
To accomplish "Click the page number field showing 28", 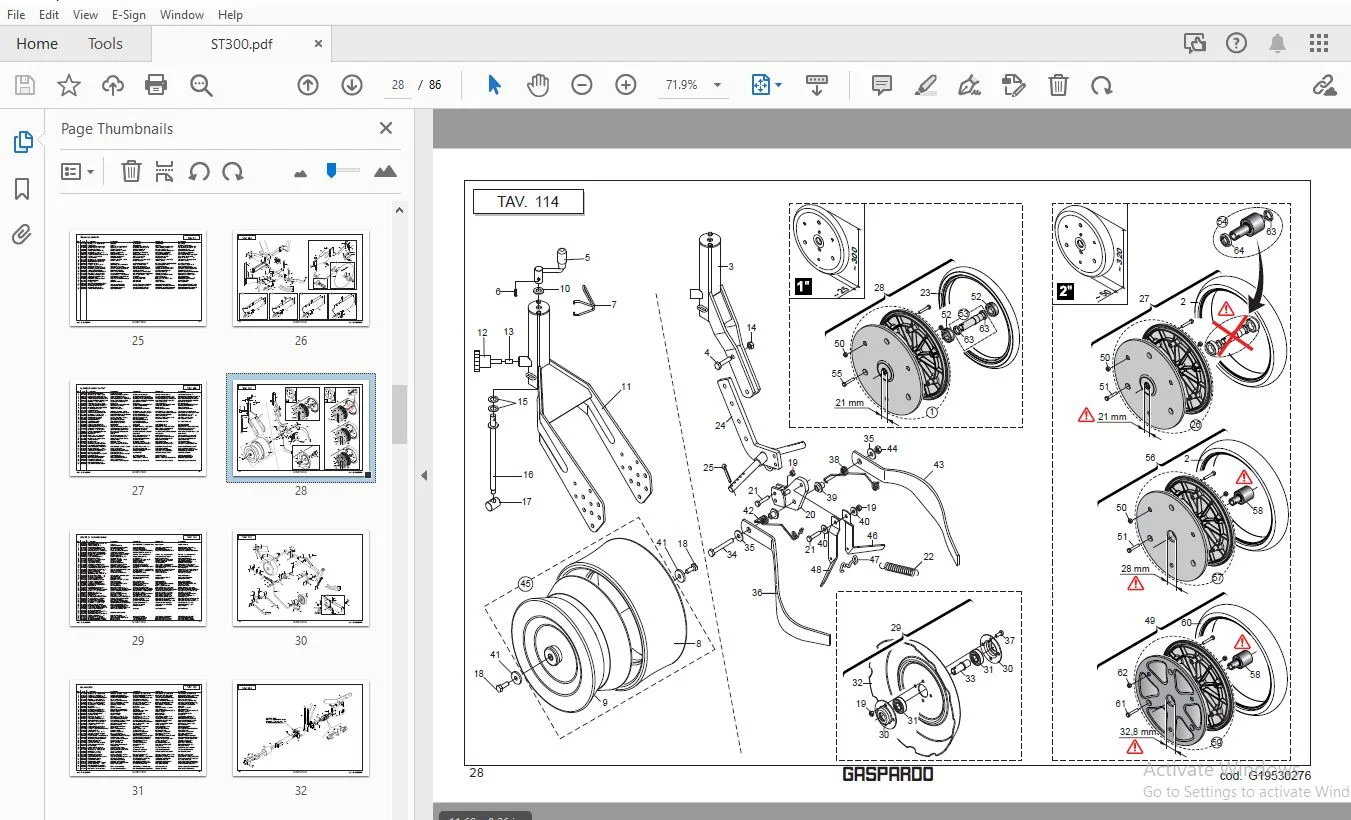I will click(398, 85).
